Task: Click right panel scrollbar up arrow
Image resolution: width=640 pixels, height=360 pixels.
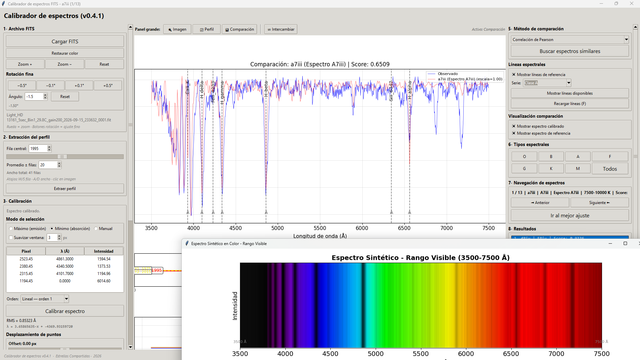Action: click(635, 28)
